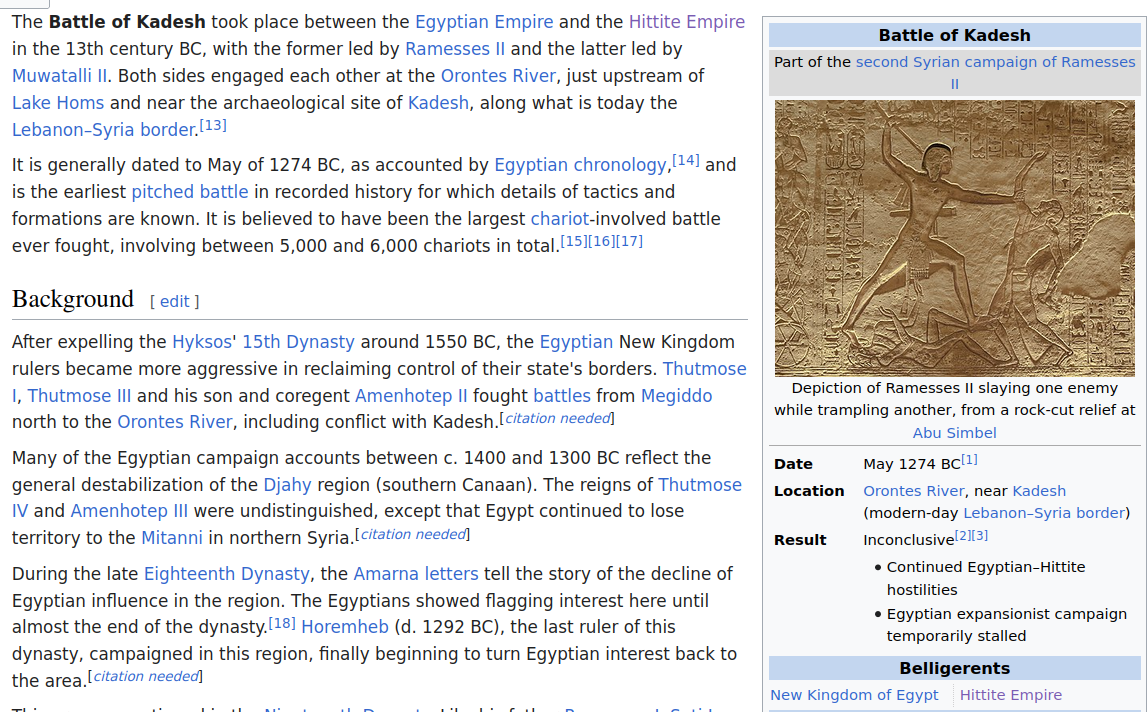1147x712 pixels.
Task: Jump to citation 17
Action: pos(630,241)
